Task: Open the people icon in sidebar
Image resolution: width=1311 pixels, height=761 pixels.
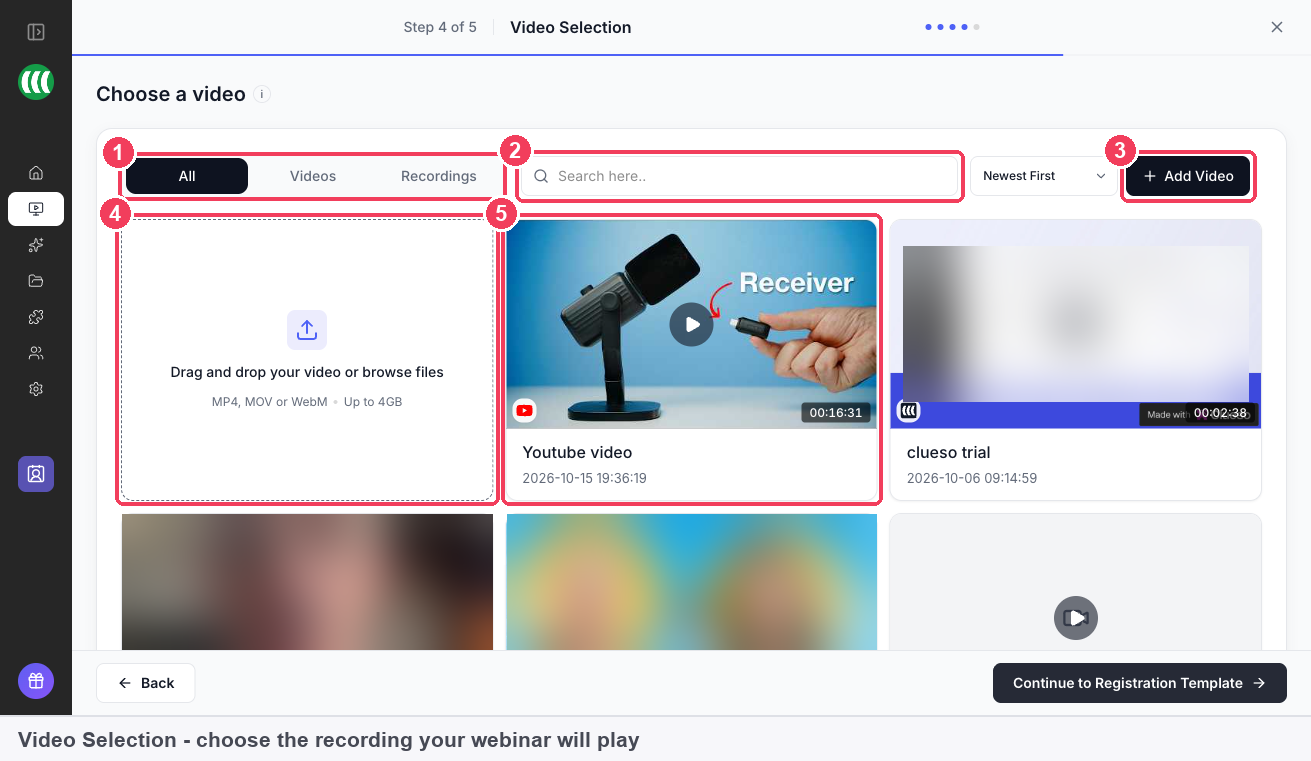Action: (36, 353)
